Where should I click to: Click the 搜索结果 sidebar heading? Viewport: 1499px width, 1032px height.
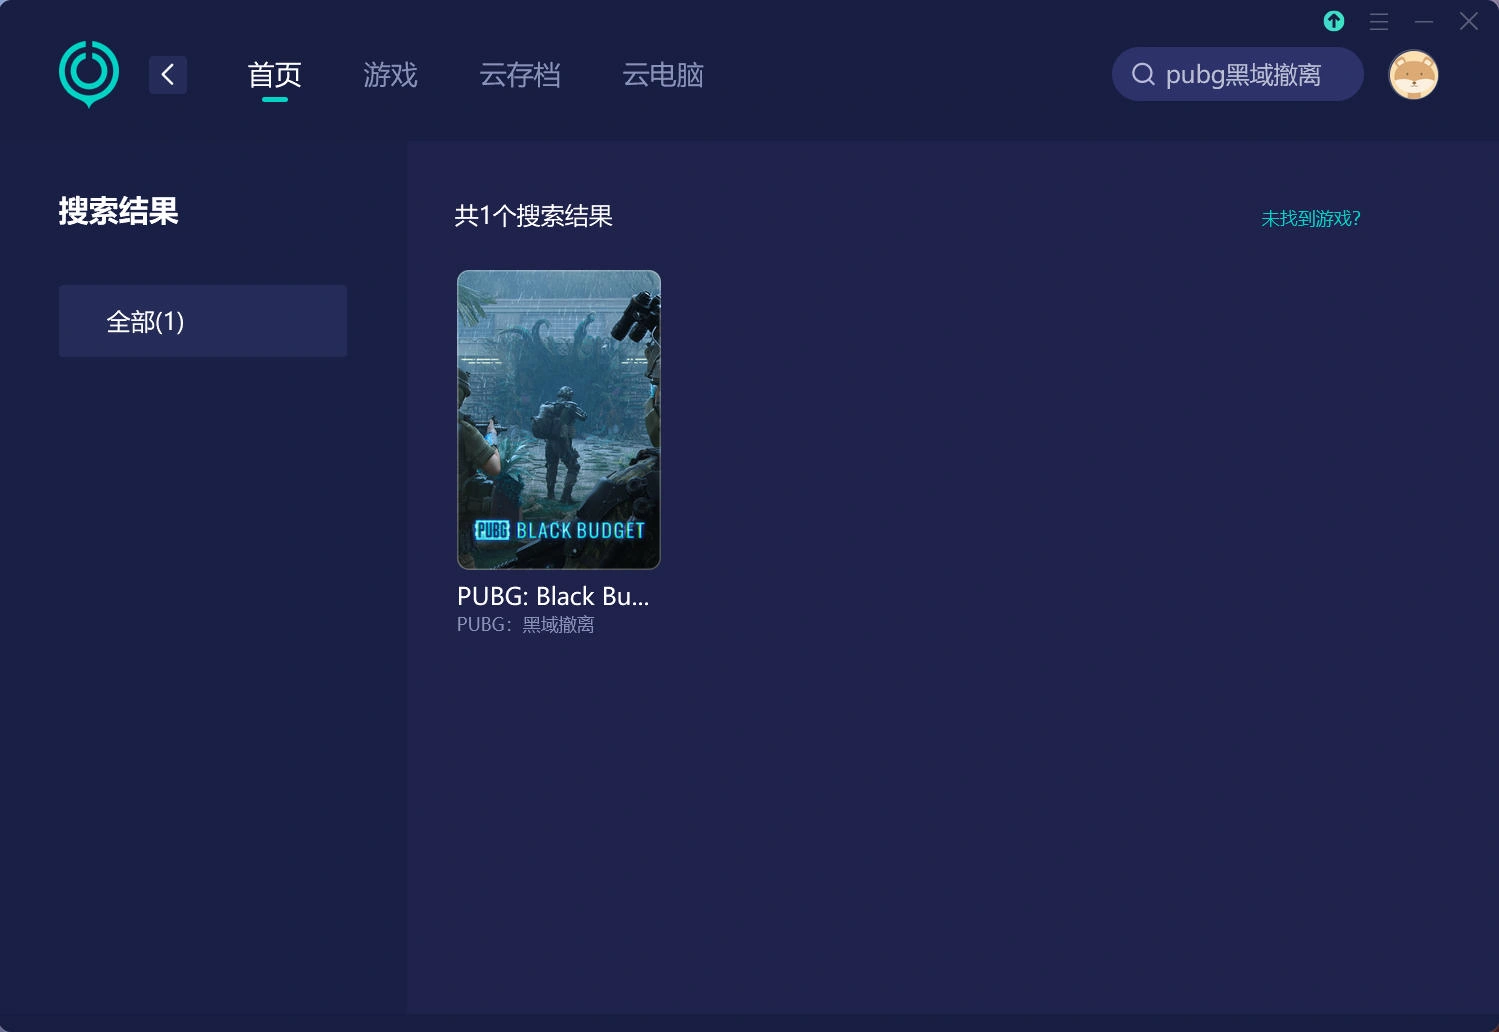point(118,211)
